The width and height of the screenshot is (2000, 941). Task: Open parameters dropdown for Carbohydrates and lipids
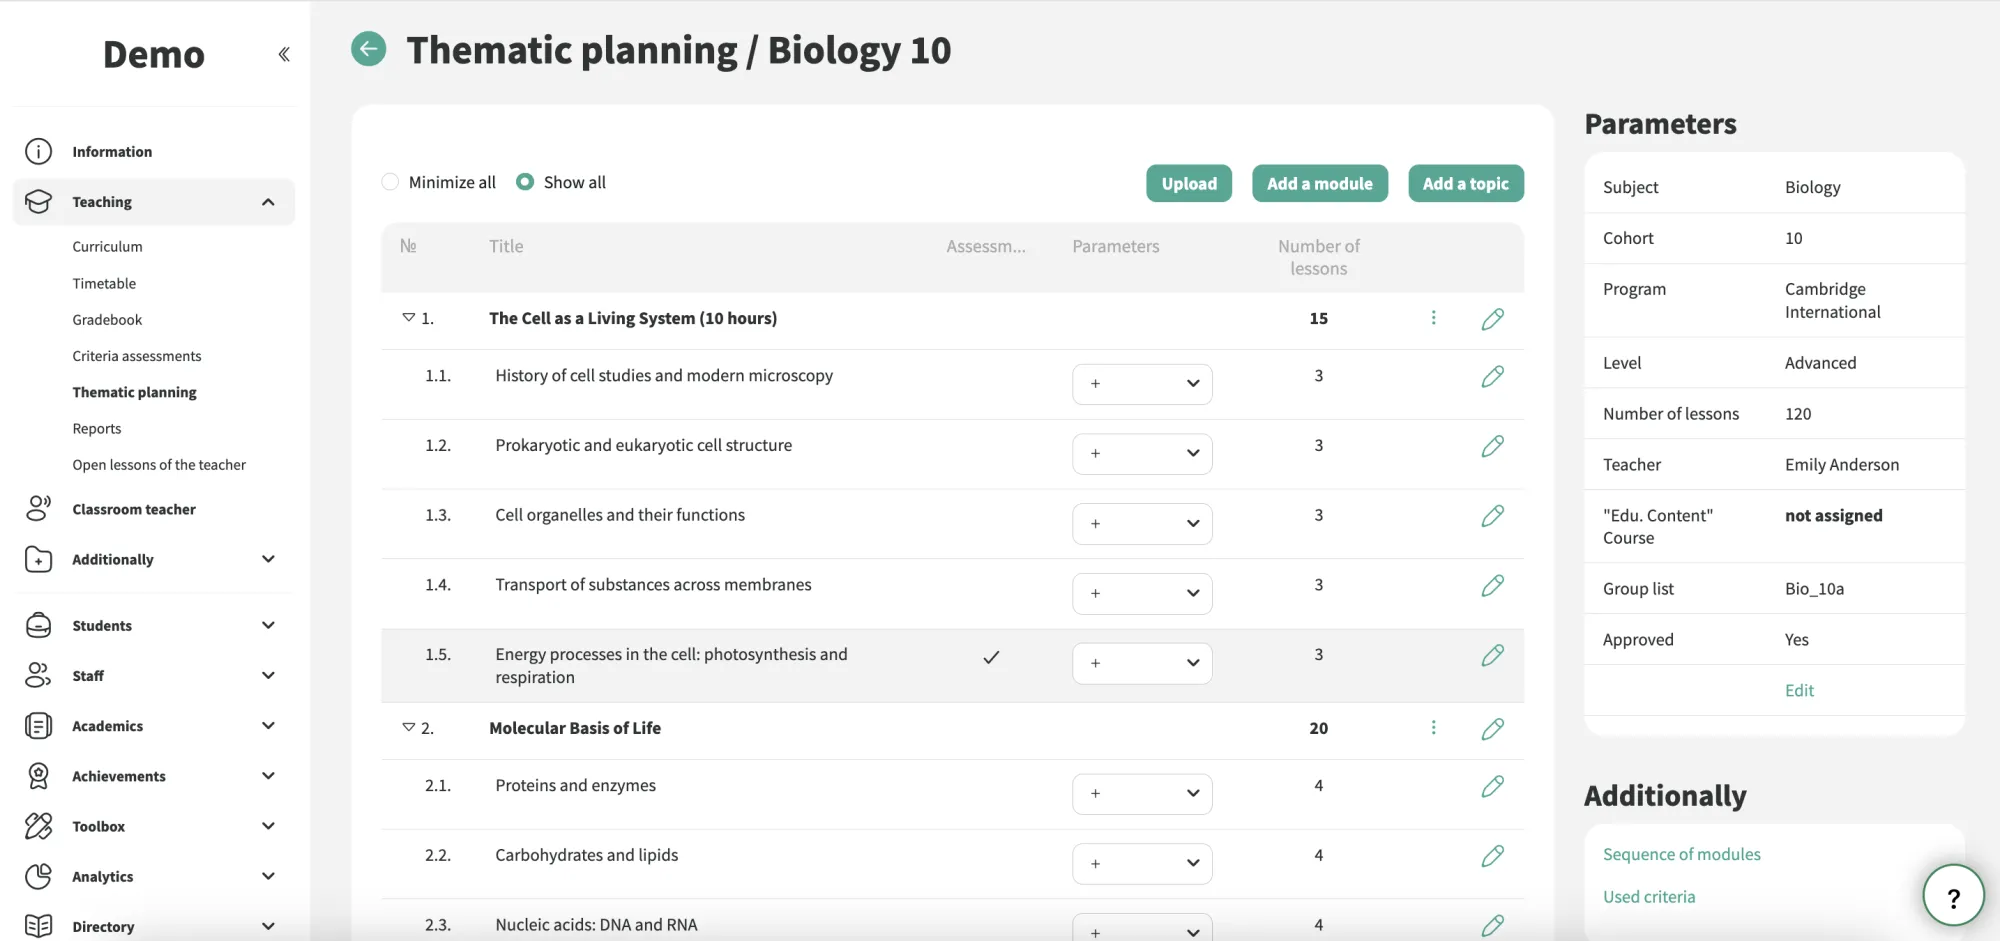pos(1142,864)
